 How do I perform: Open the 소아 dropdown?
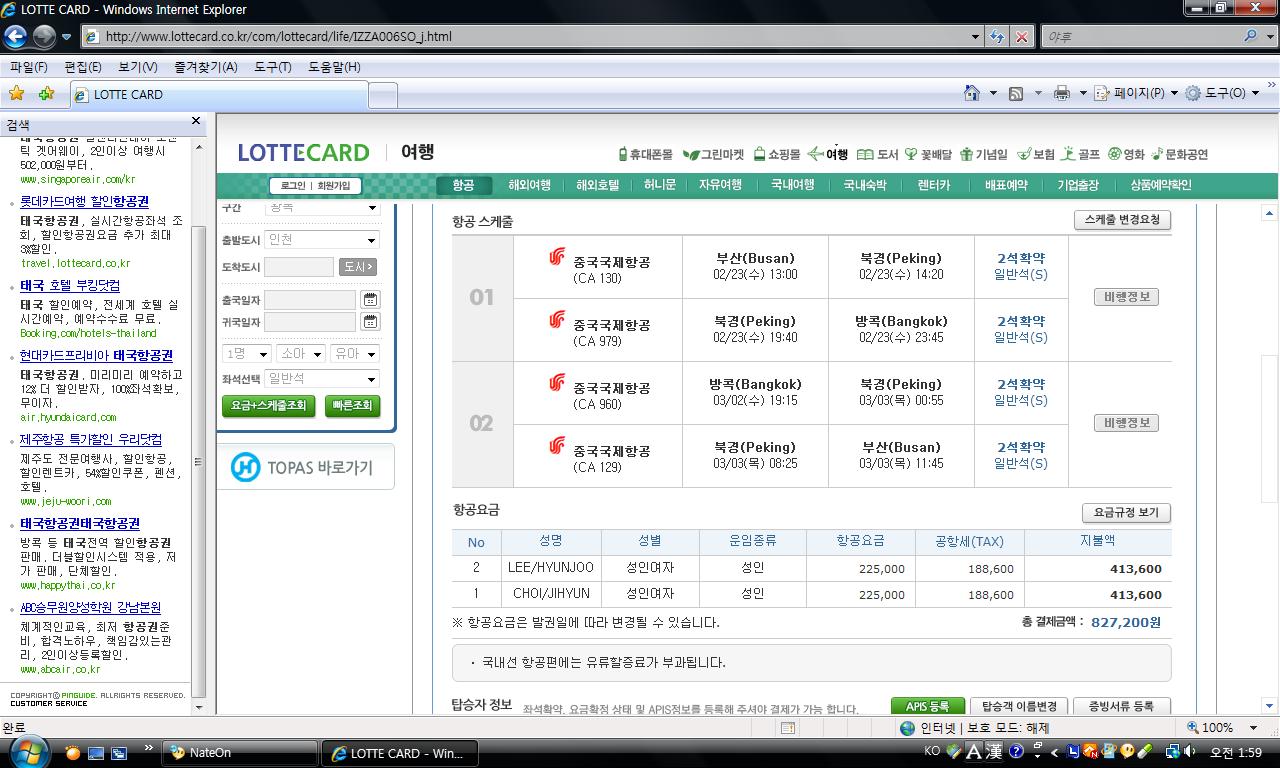click(301, 354)
